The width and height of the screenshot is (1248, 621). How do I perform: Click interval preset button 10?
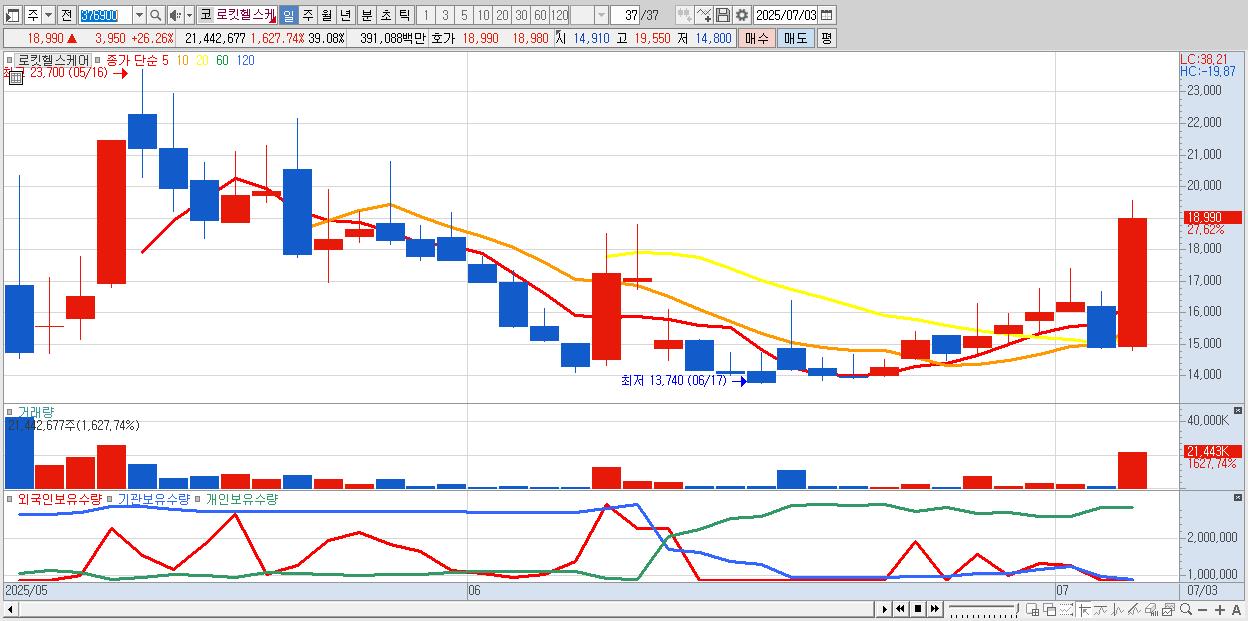pyautogui.click(x=482, y=15)
